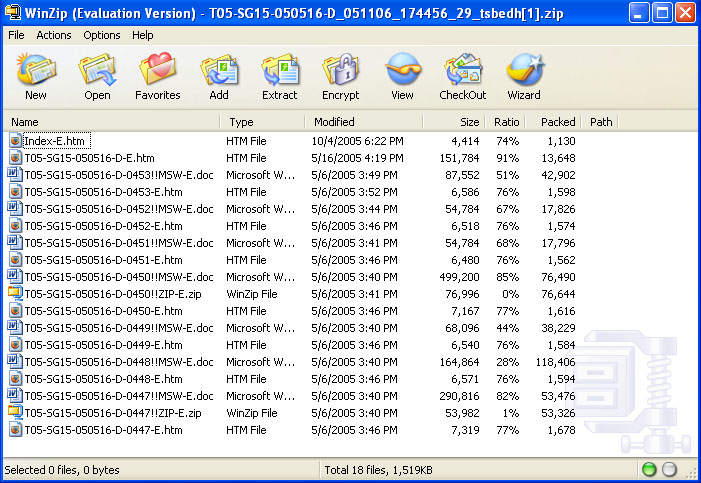Viewport: 701px width, 483px height.
Task: Click the status text Total 18 files, 1,519KB
Action: (378, 470)
